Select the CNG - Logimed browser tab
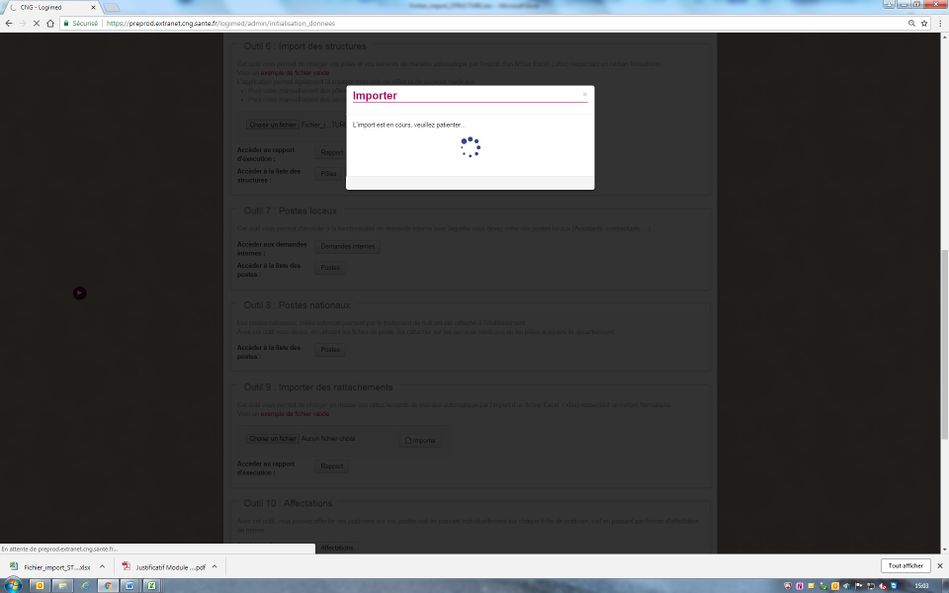This screenshot has height=593, width=949. 50,8
